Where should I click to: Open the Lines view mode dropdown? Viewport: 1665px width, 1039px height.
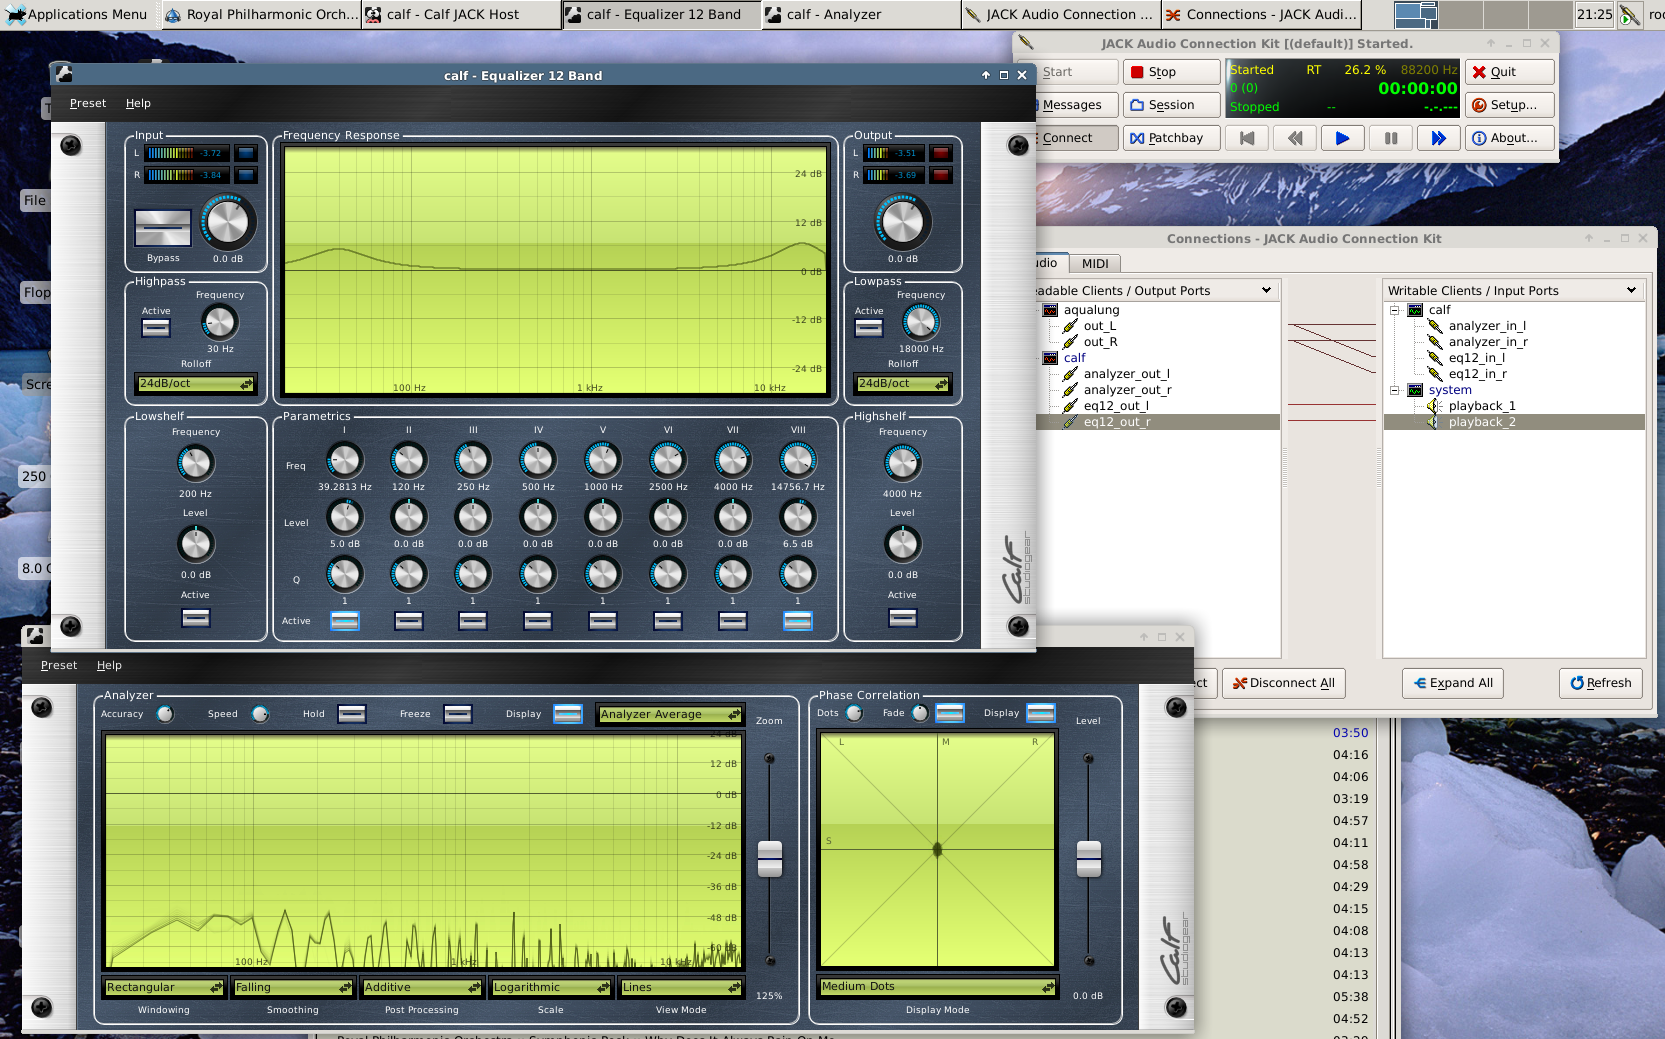[681, 987]
